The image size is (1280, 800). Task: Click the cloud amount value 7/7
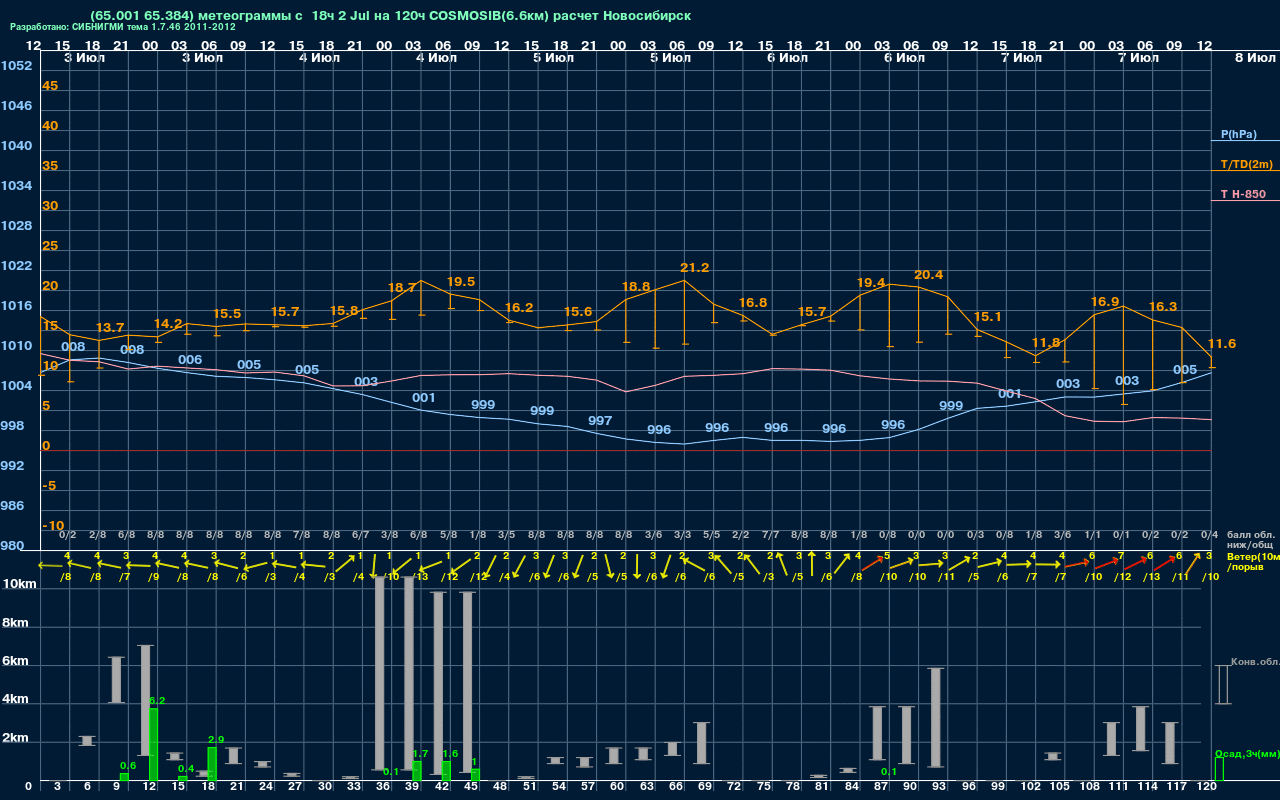tap(770, 535)
